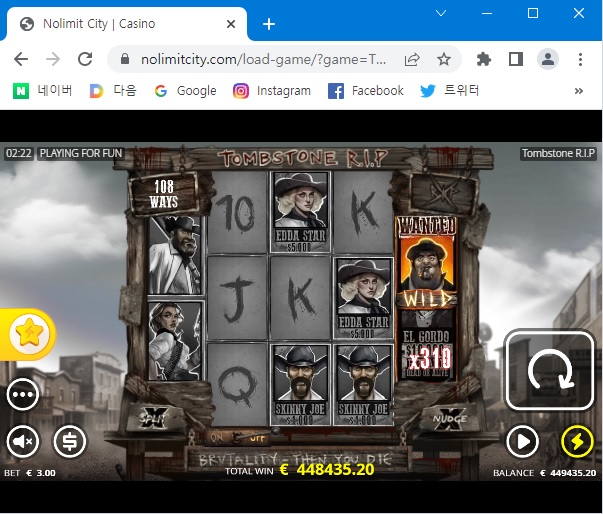
Task: Click the center K card symbol
Action: point(300,298)
